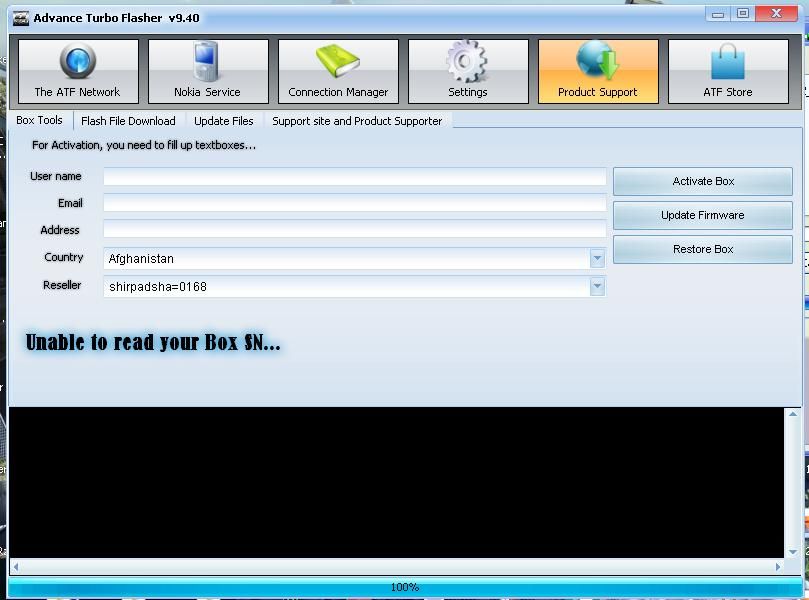
Task: Click horizontal scrollbar right arrow
Action: tap(778, 566)
